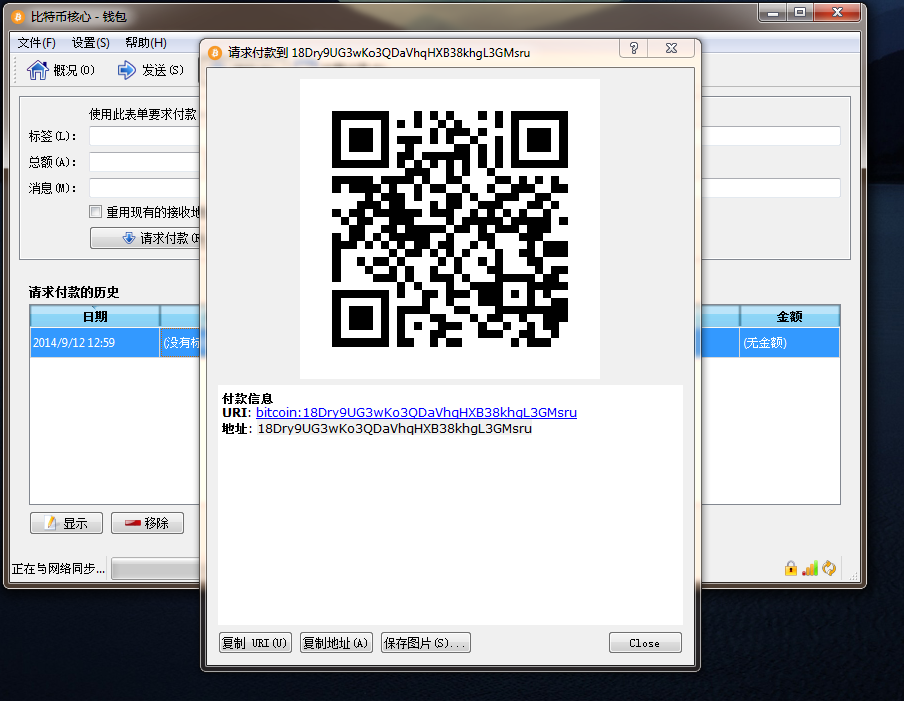Click the blue arrow send icon

[x=127, y=70]
